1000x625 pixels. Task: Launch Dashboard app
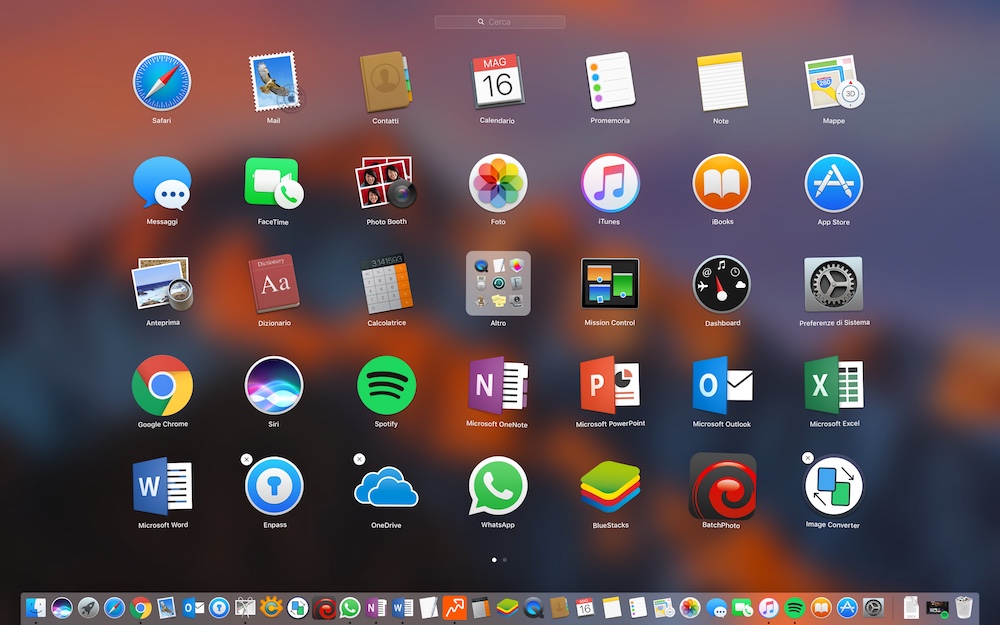pyautogui.click(x=721, y=284)
